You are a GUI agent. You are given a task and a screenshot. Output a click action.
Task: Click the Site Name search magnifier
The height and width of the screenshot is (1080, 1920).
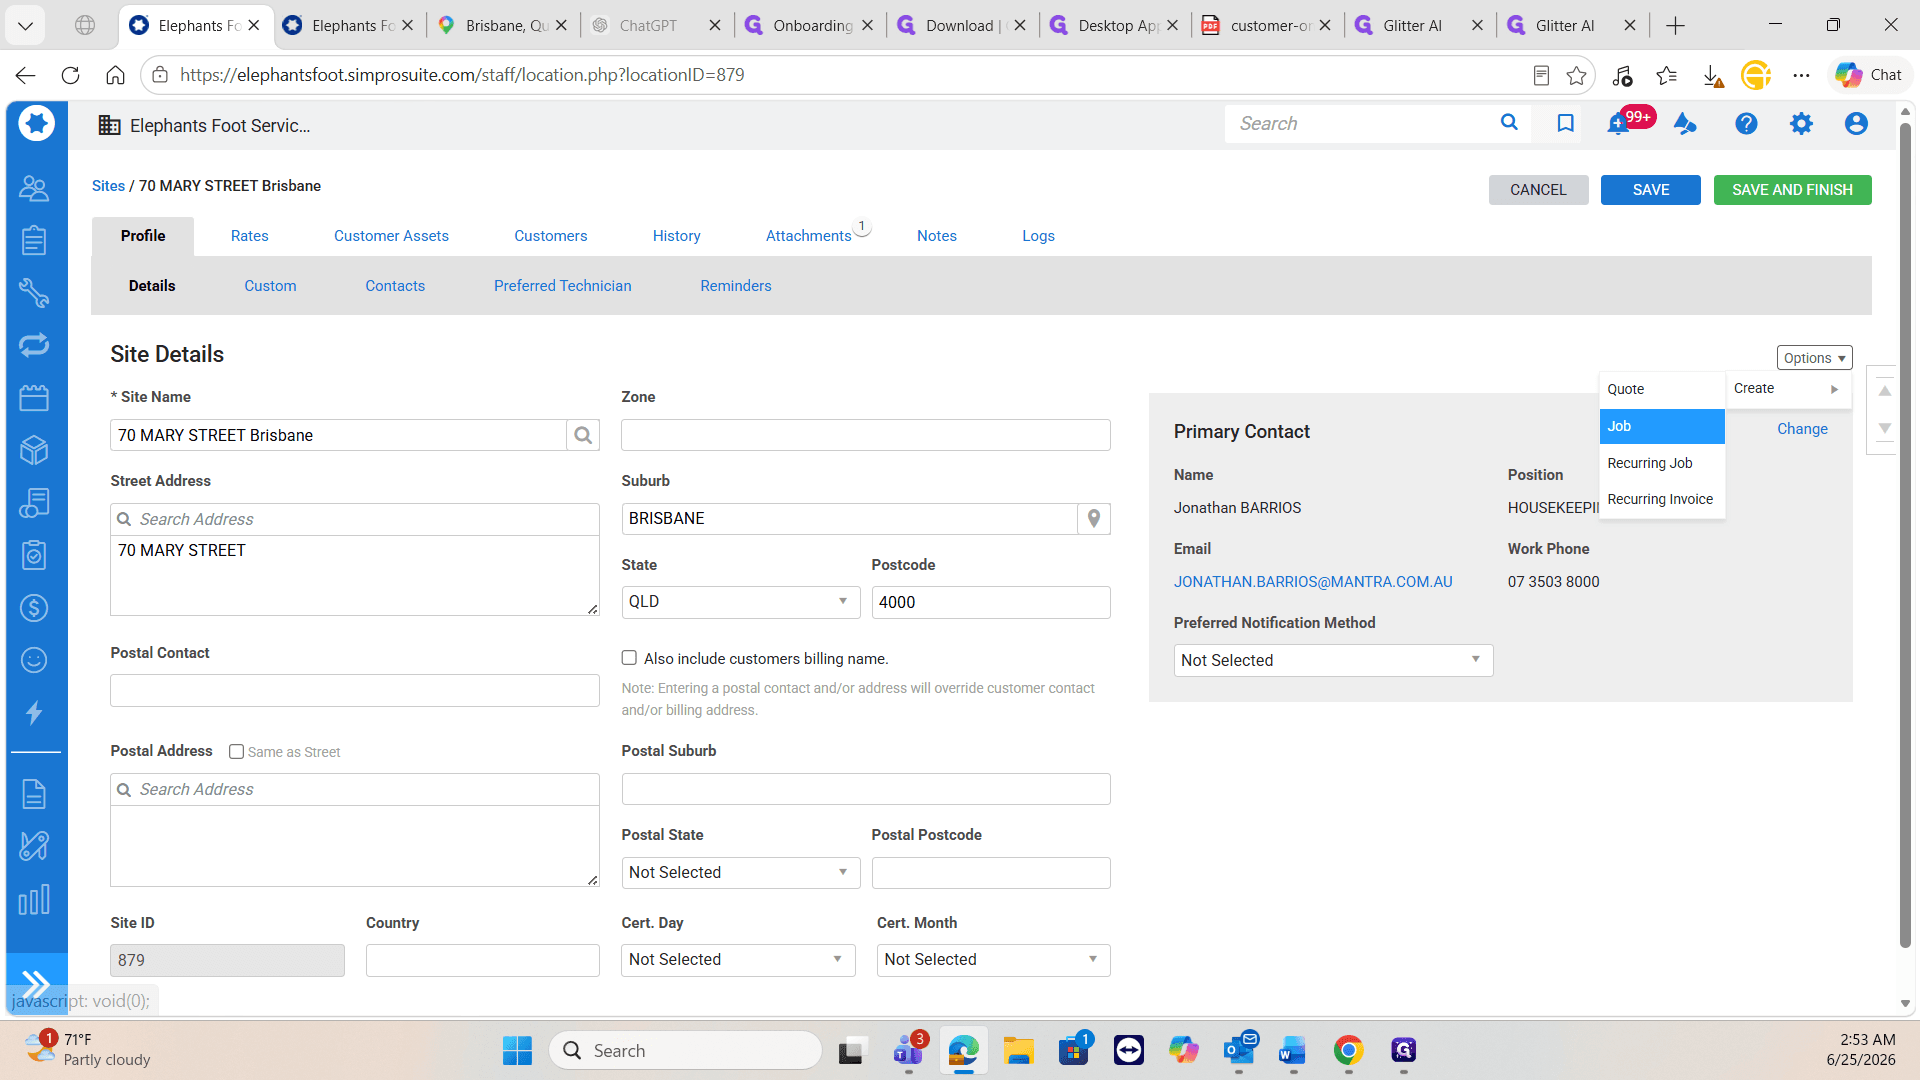[x=583, y=435]
